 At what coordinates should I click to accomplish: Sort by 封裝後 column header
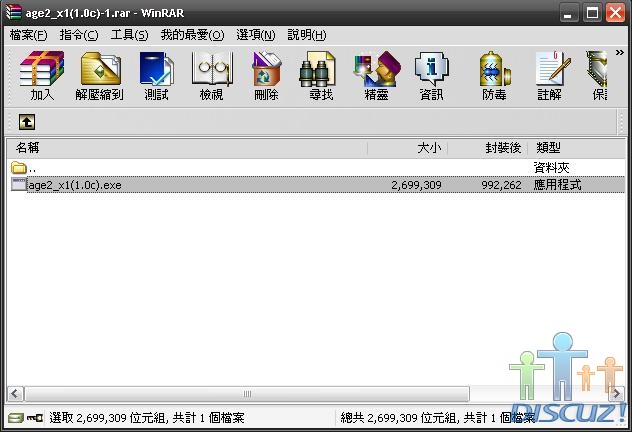click(488, 148)
